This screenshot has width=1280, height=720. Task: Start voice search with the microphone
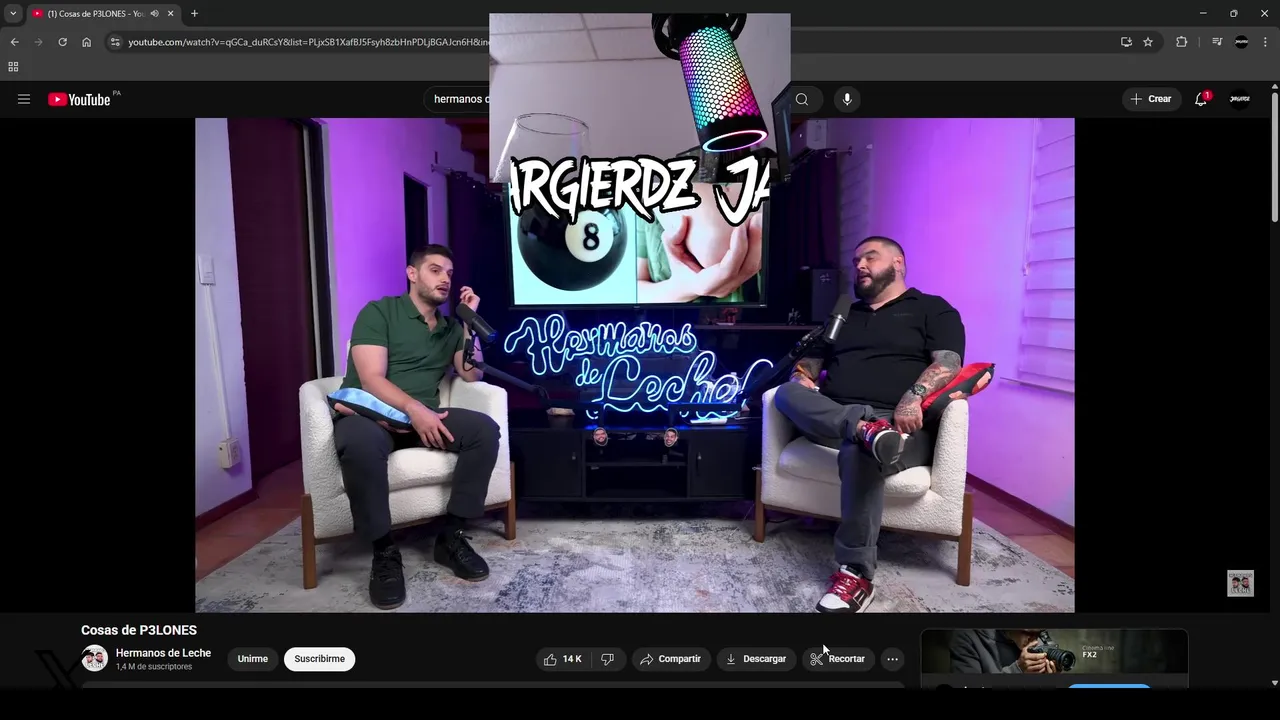(x=847, y=99)
